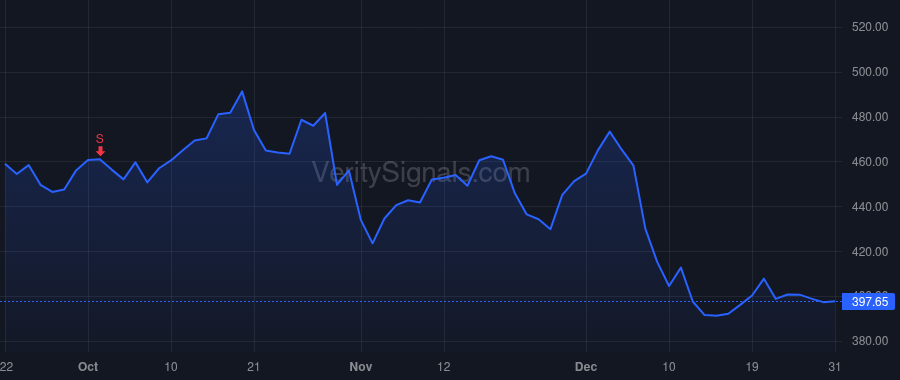Click the 460.00 price axis label
This screenshot has height=380, width=900.
(x=870, y=162)
